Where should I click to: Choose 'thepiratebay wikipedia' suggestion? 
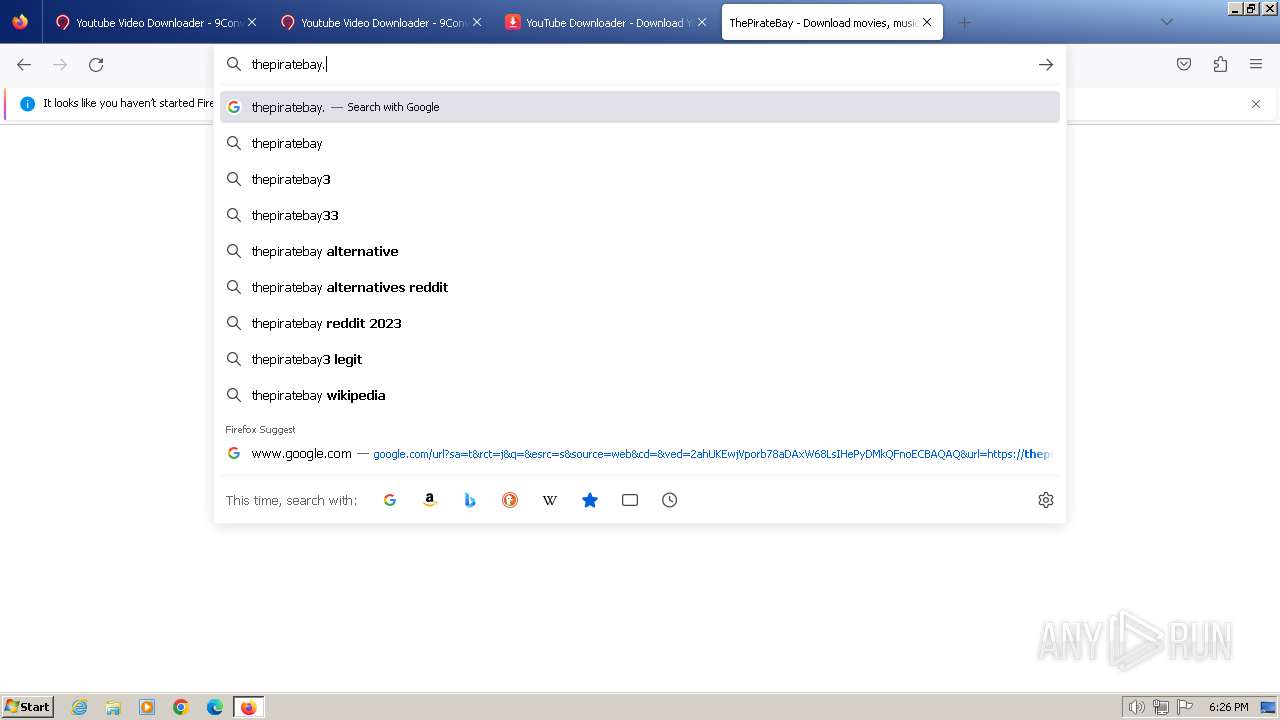[640, 395]
